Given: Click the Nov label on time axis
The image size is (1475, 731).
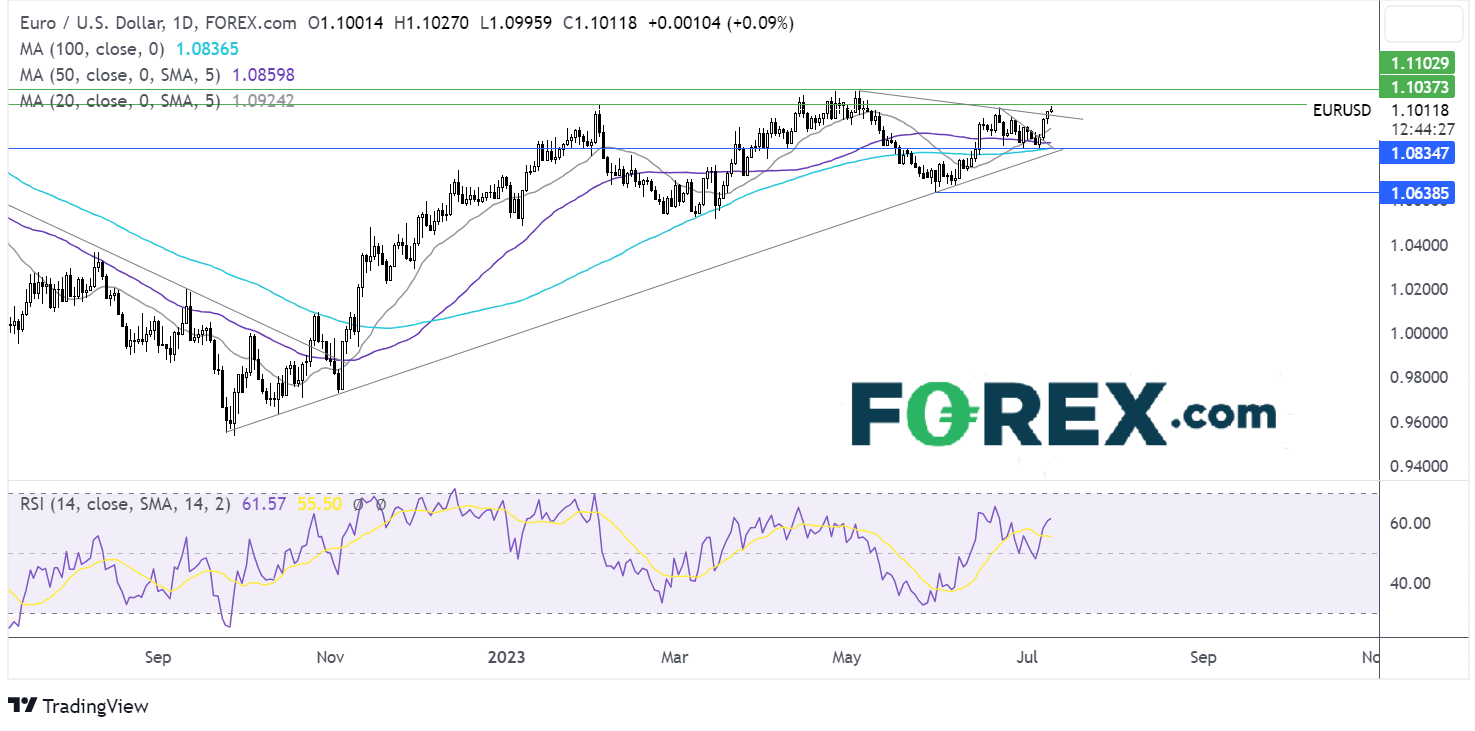Looking at the screenshot, I should (x=331, y=657).
